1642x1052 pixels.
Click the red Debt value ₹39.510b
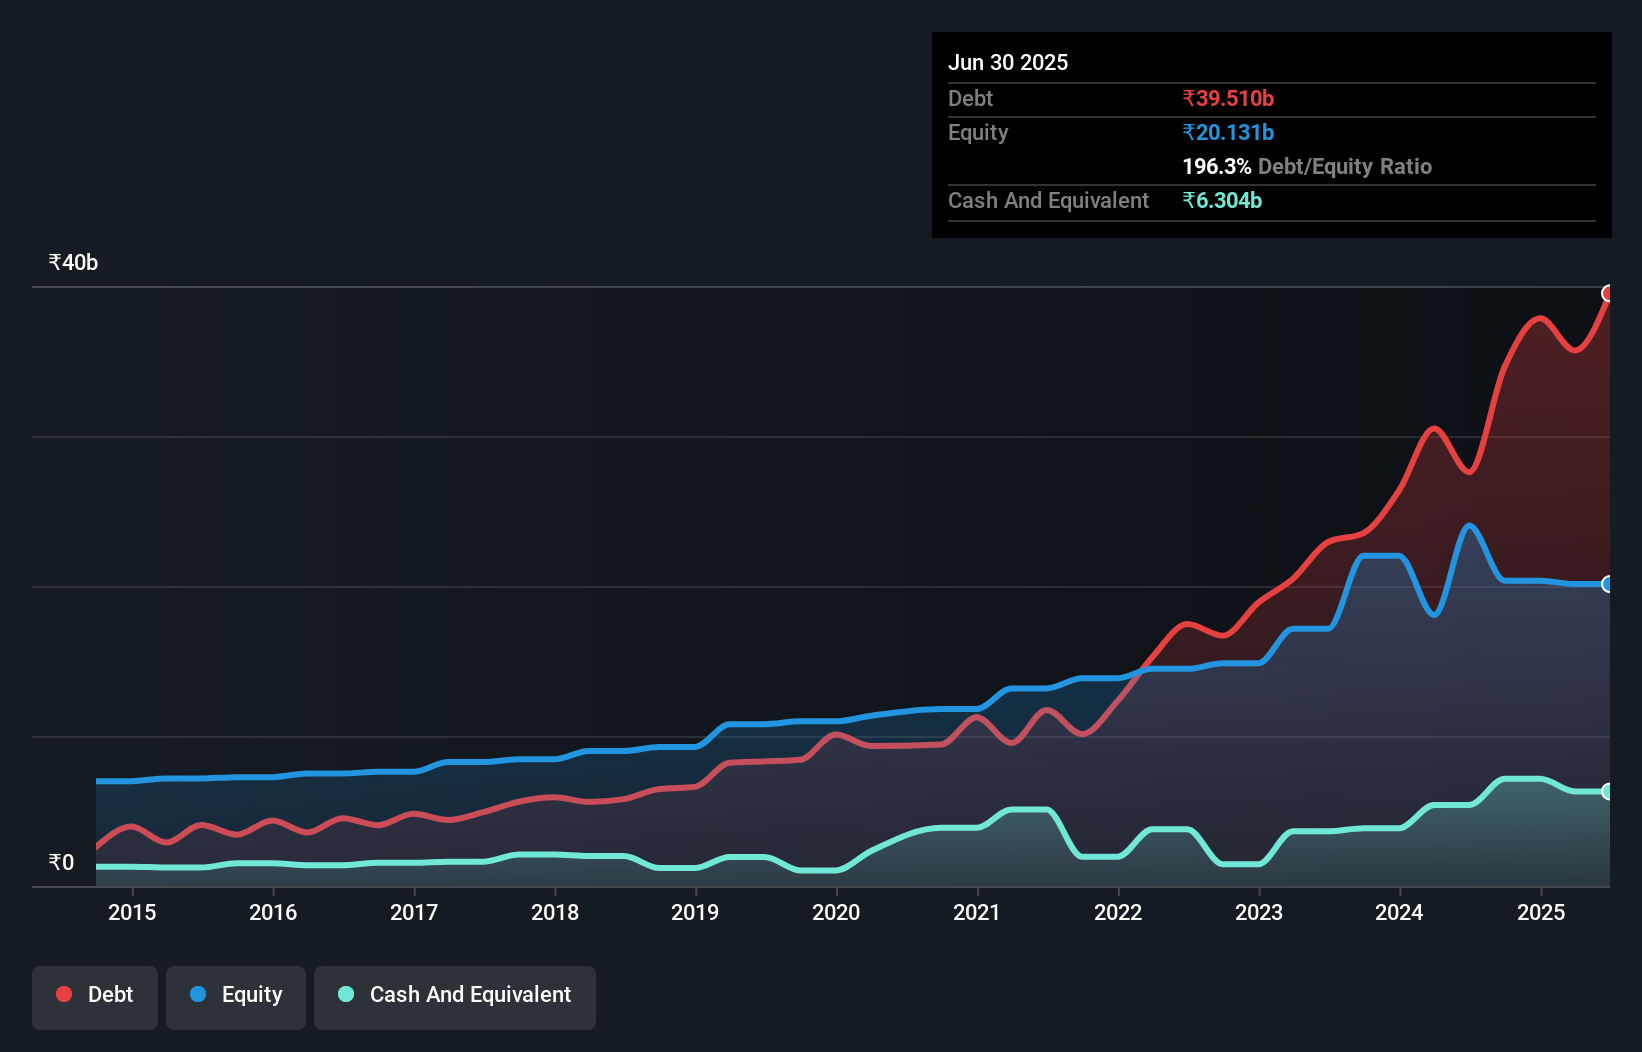pos(1228,98)
